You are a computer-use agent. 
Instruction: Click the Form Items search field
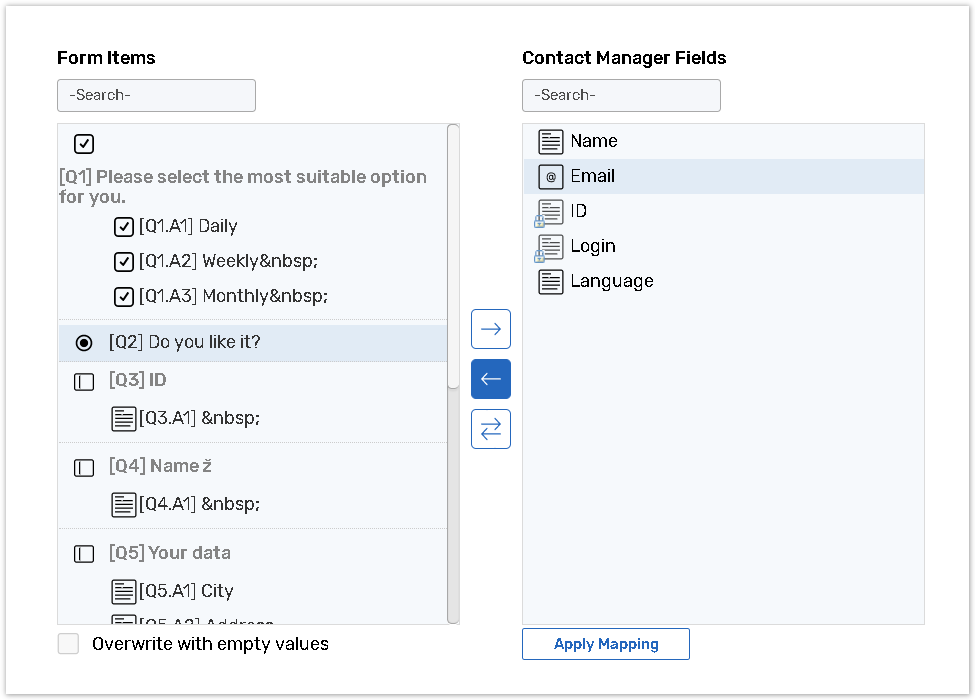156,96
